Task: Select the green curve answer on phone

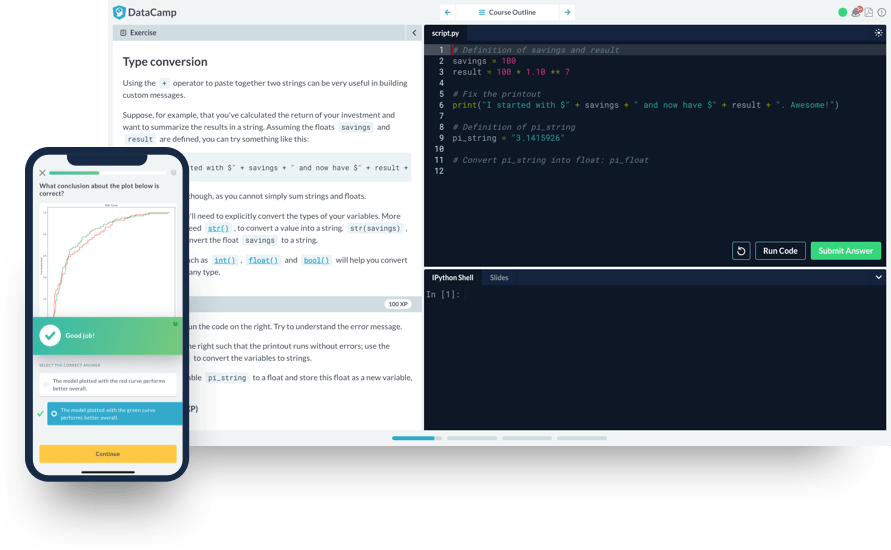Action: (115, 414)
